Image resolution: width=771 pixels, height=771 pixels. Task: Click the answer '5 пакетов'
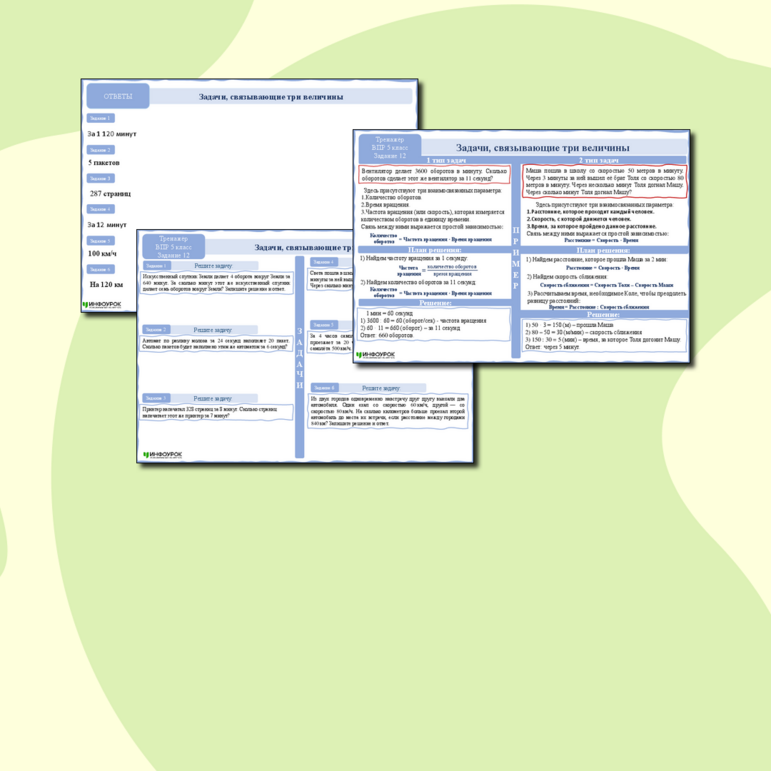[105, 162]
